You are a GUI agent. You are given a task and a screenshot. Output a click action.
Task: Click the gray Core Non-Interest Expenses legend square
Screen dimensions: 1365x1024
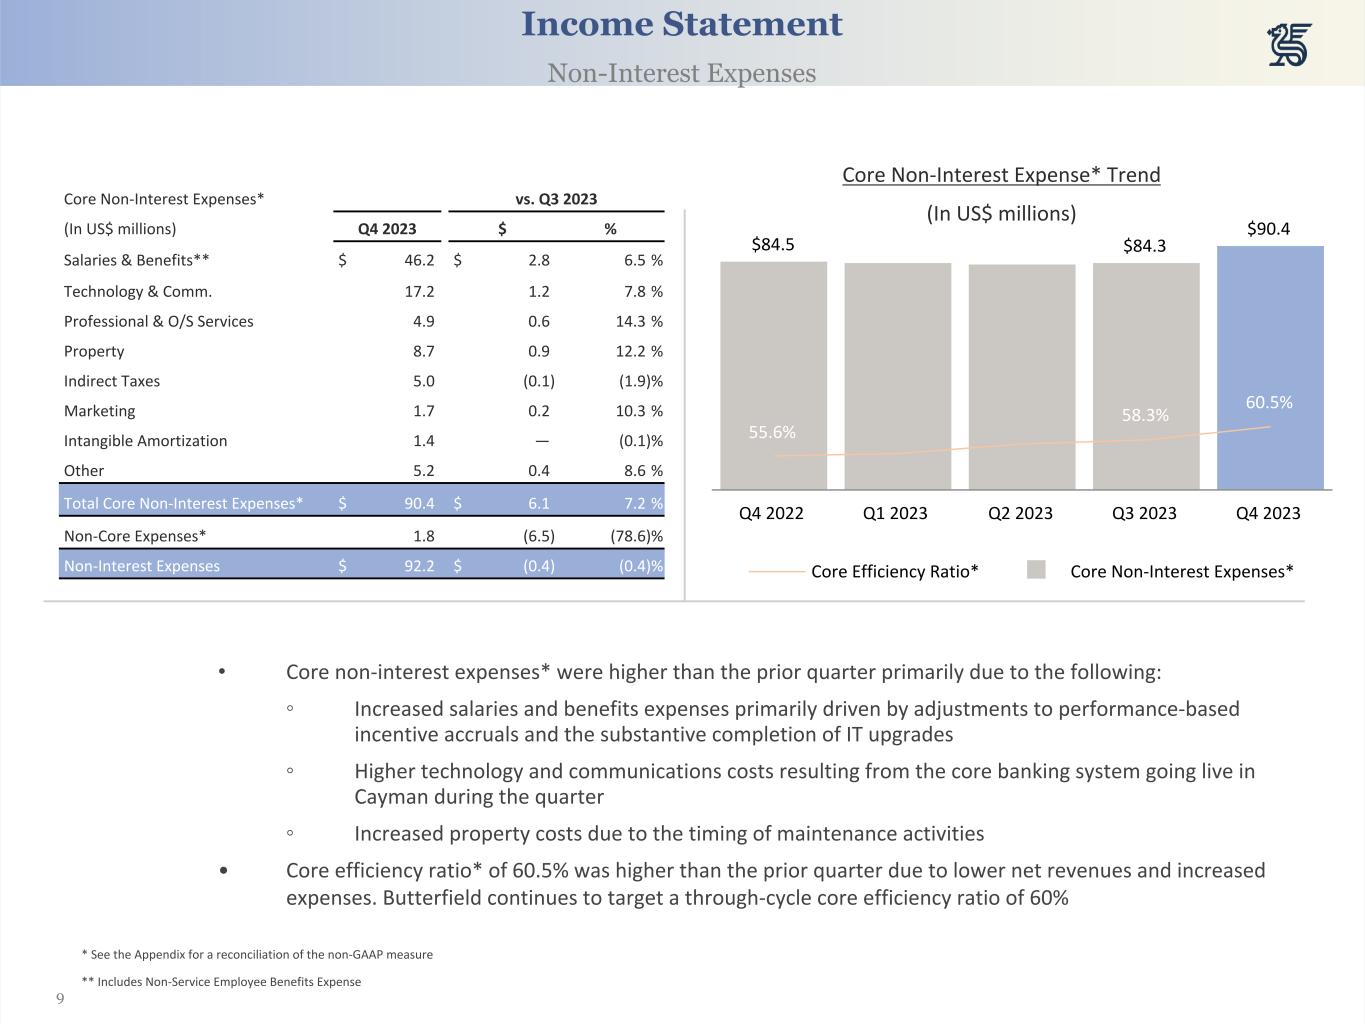1036,570
